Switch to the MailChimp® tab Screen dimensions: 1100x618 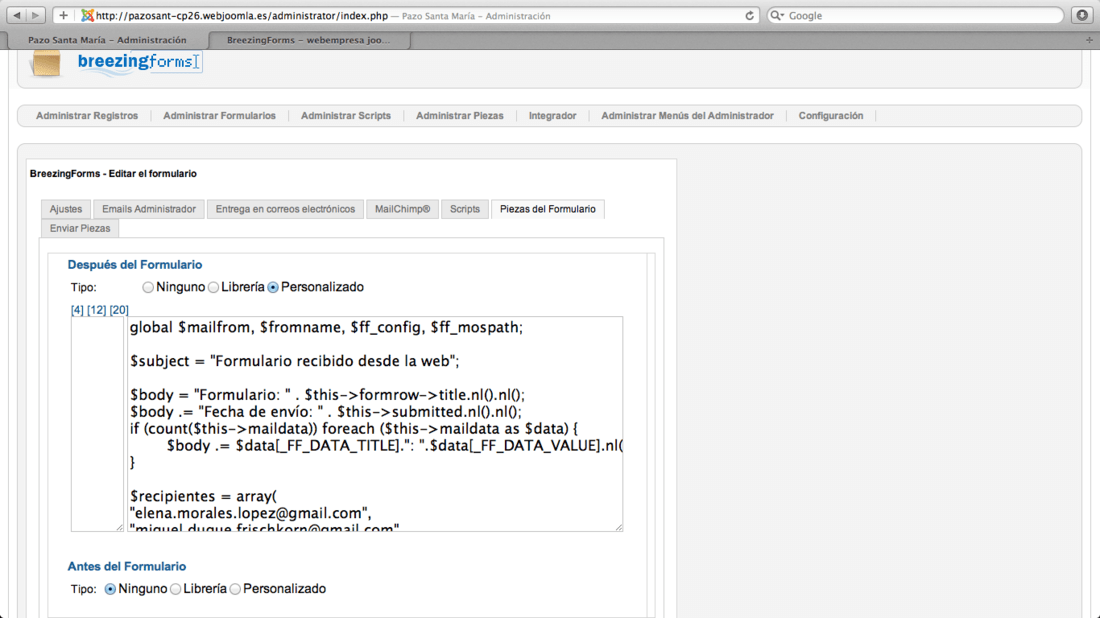click(x=402, y=209)
